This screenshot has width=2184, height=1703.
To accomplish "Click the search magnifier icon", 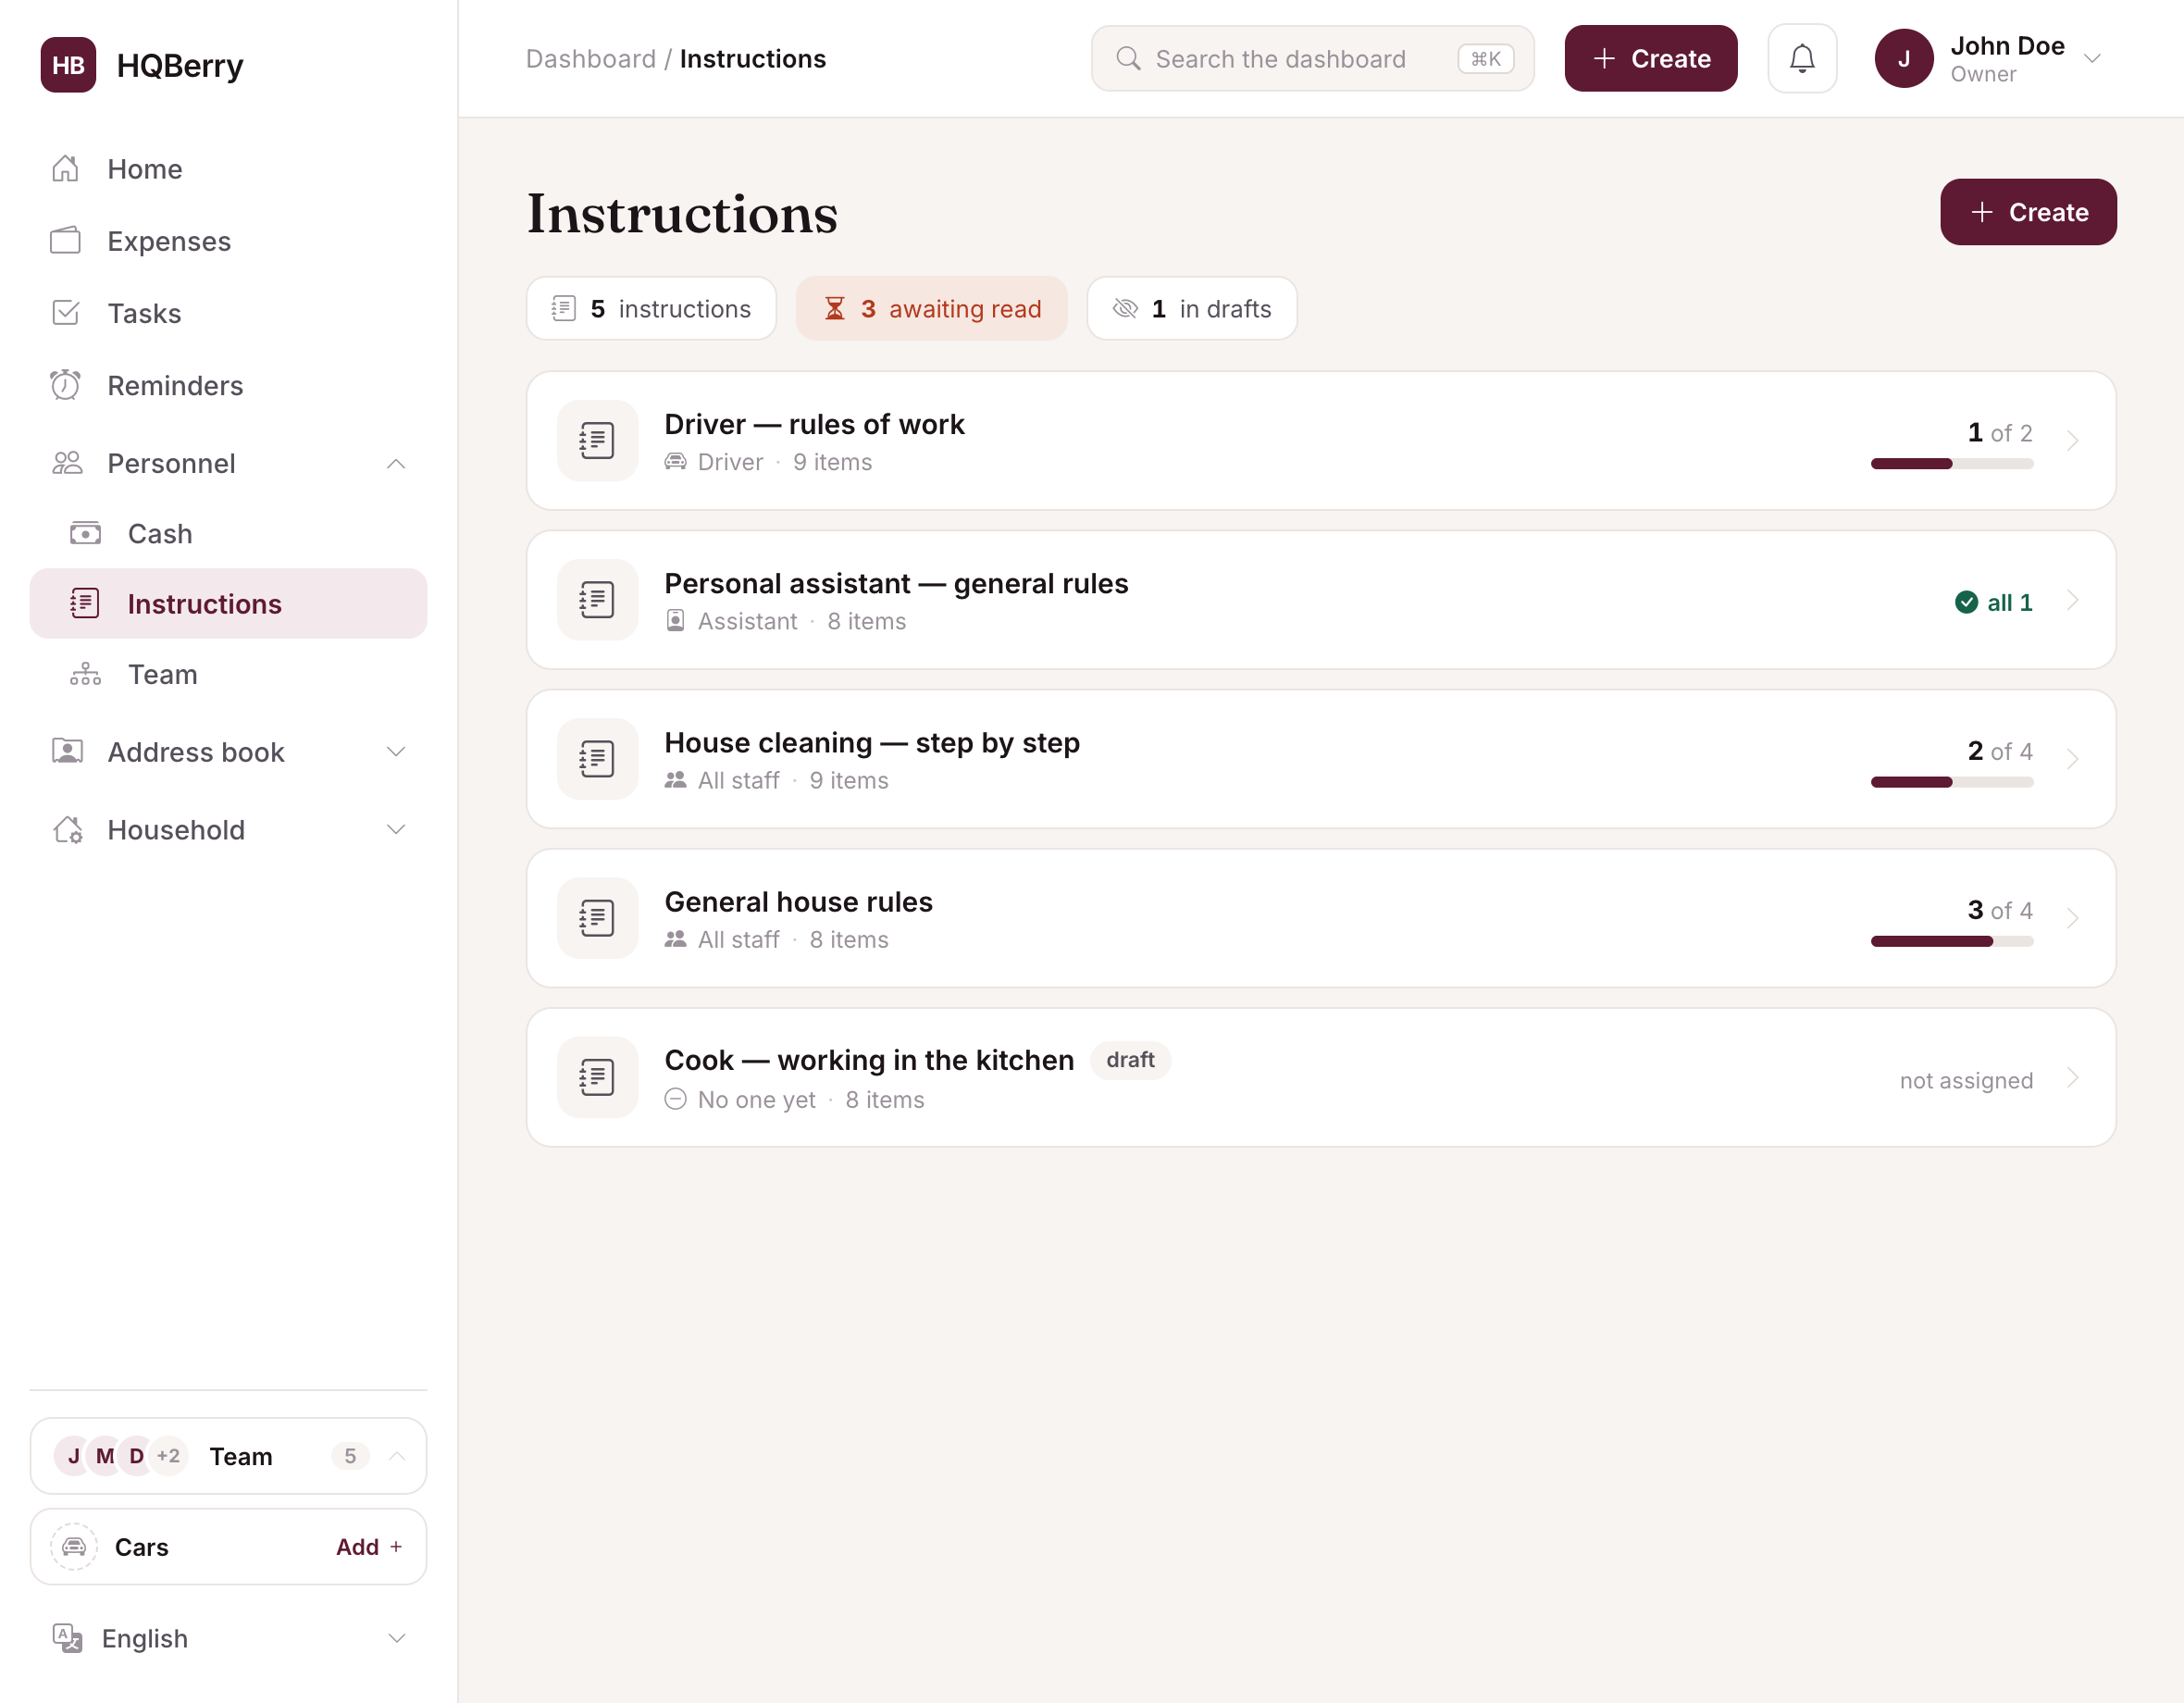I will (x=1128, y=59).
